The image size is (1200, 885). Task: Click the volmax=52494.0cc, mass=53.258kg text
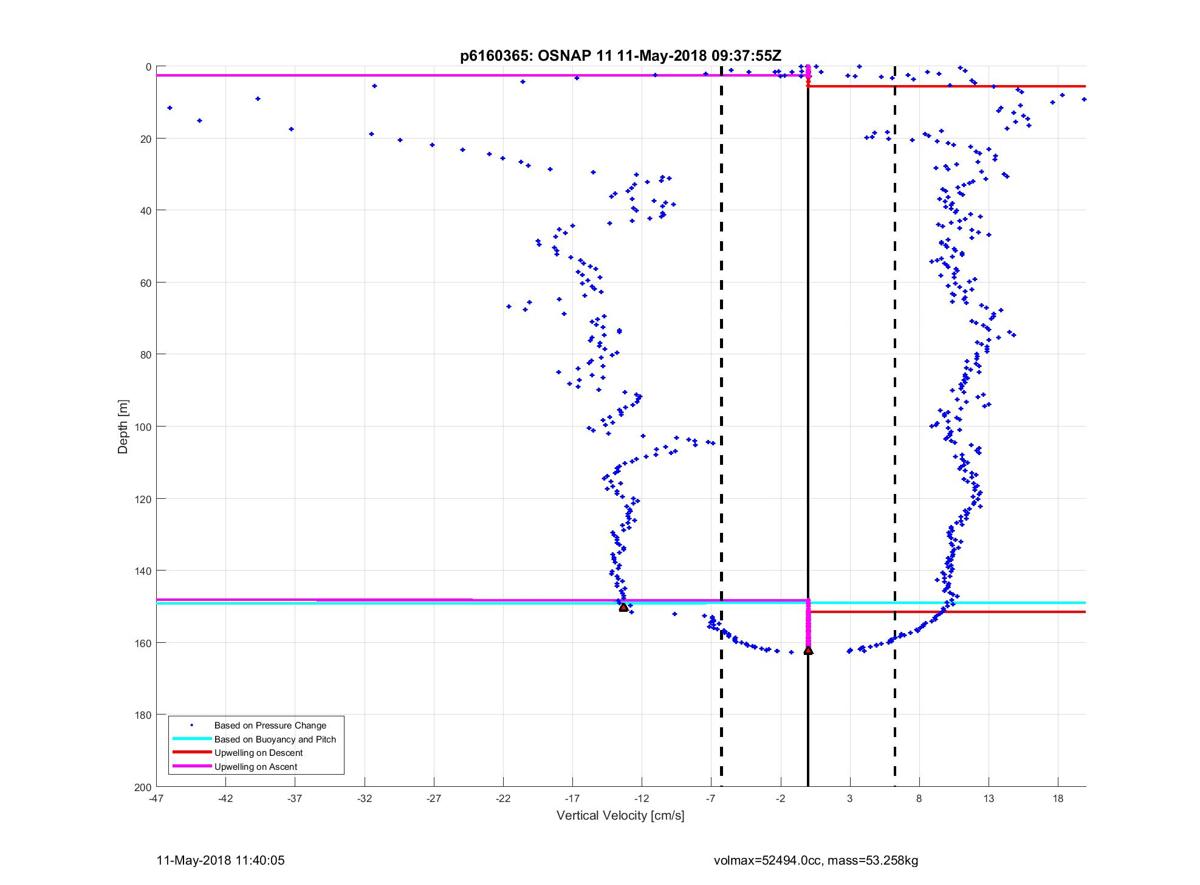click(x=816, y=860)
